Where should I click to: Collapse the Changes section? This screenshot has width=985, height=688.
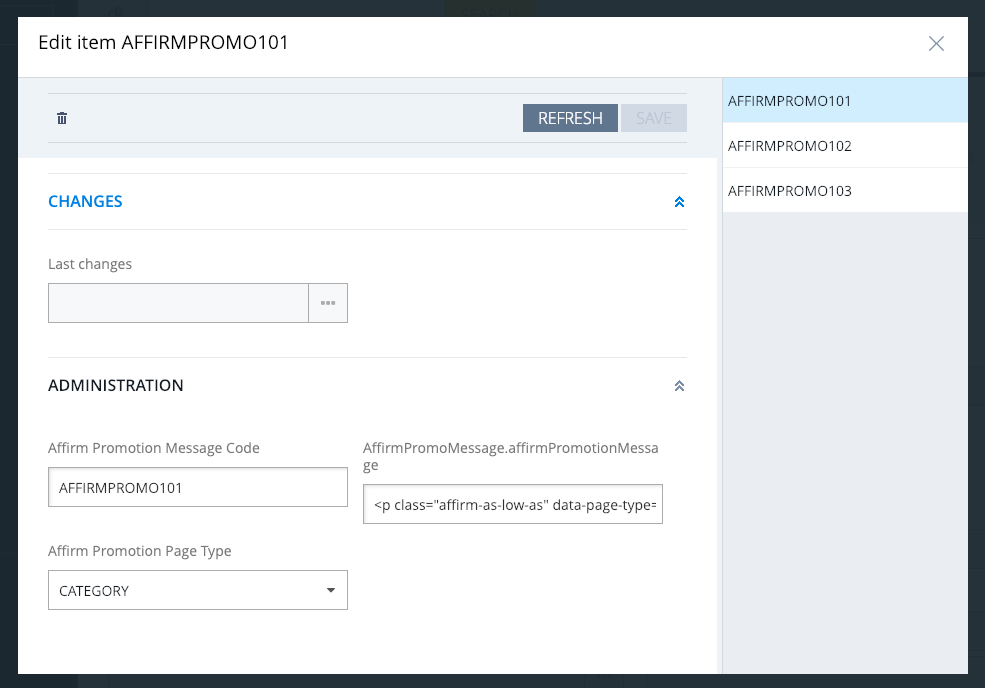tap(679, 202)
